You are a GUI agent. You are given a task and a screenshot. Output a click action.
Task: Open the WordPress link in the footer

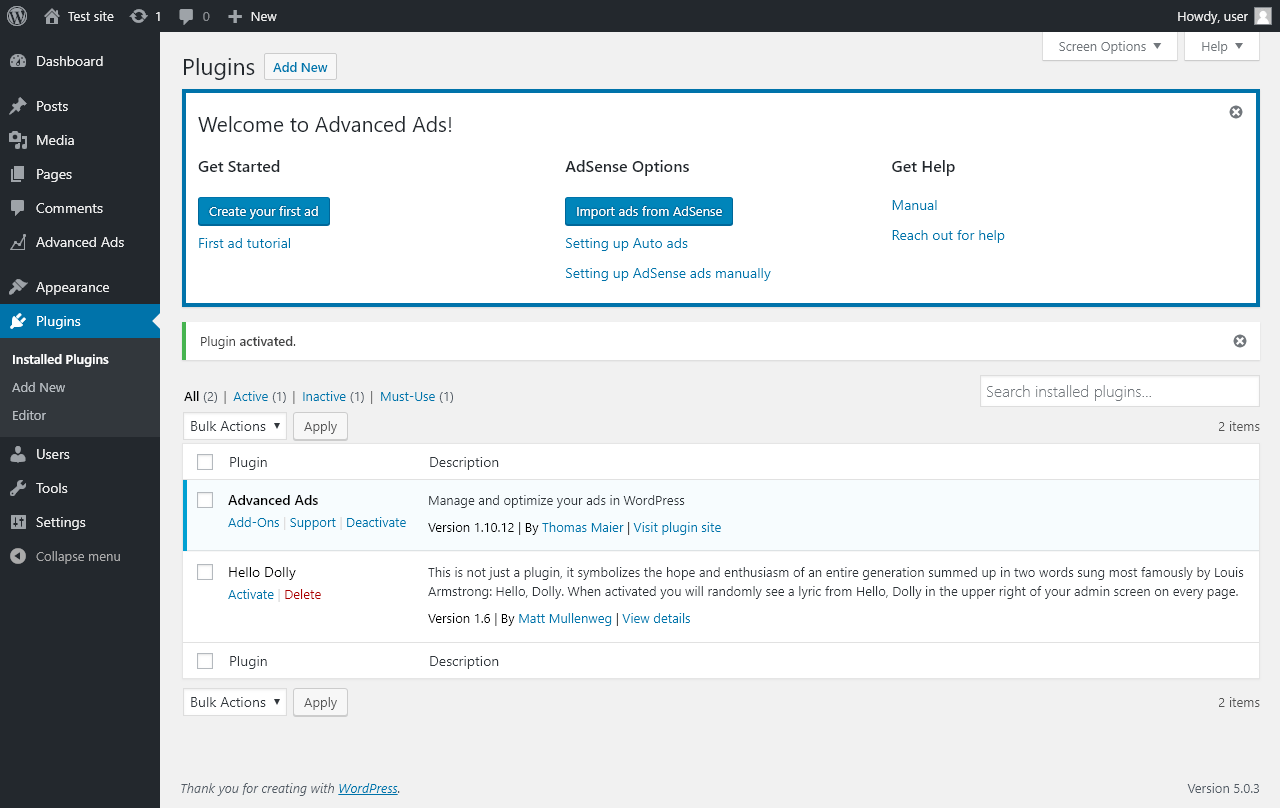[x=368, y=788]
